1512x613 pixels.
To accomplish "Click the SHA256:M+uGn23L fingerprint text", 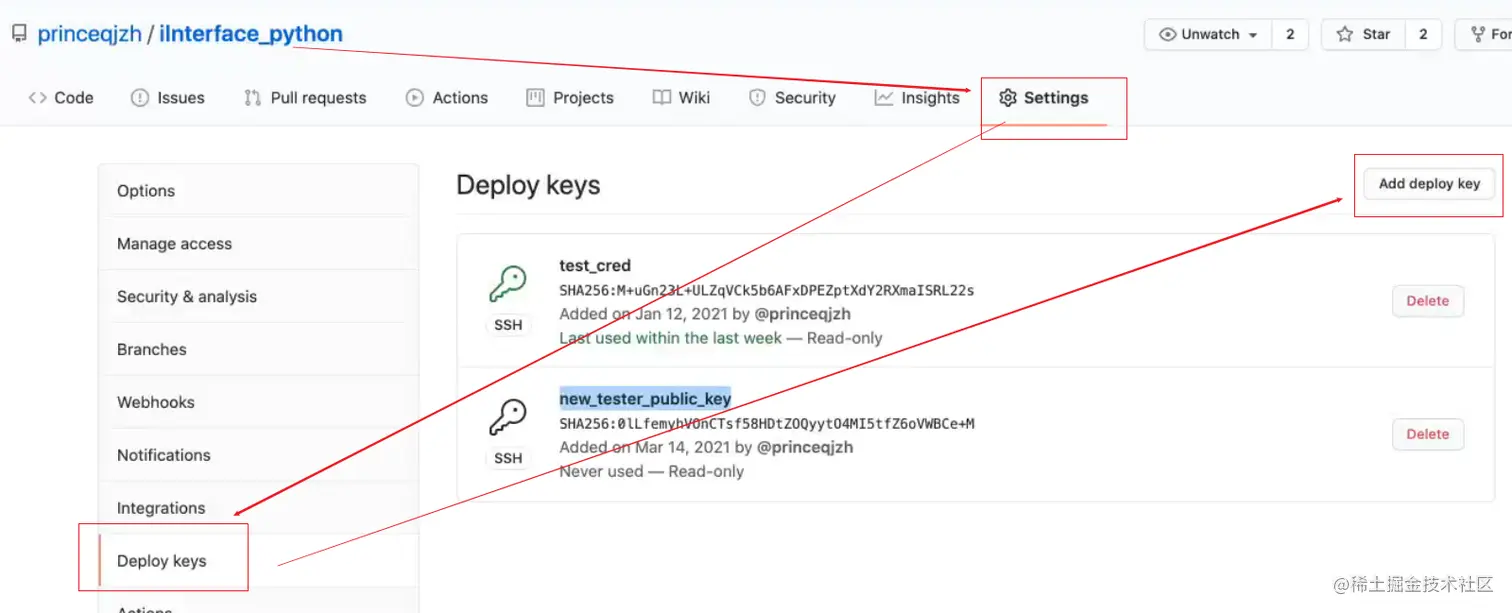I will (x=766, y=291).
